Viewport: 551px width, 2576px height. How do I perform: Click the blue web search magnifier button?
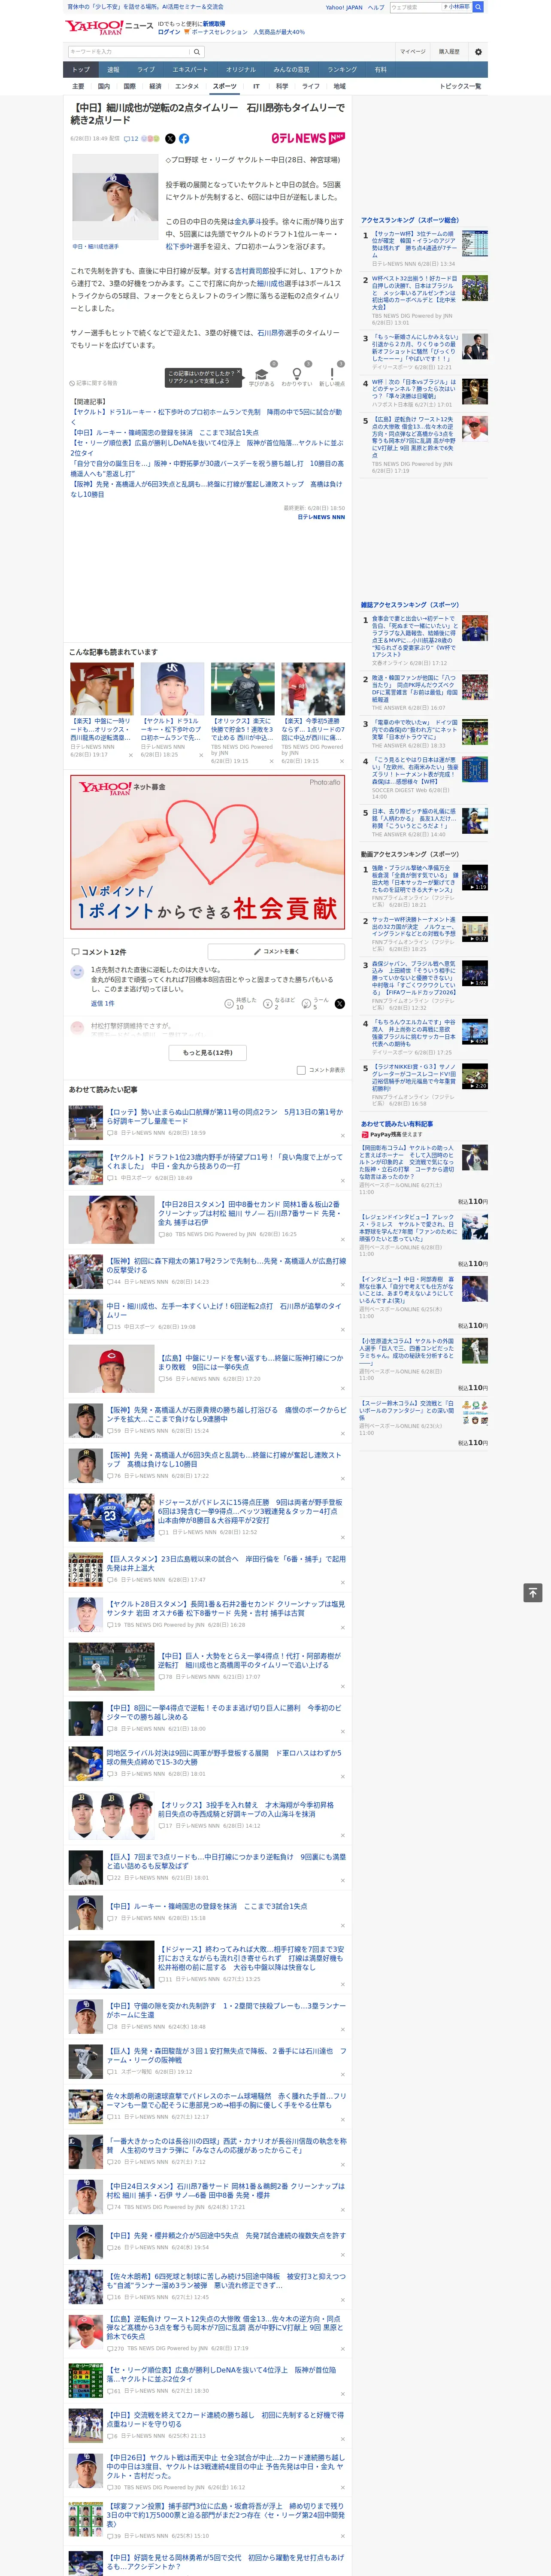[x=478, y=7]
